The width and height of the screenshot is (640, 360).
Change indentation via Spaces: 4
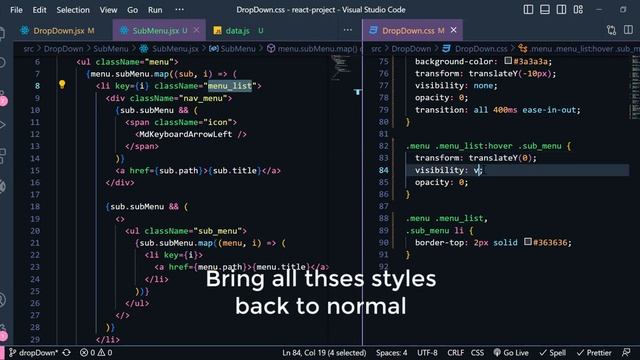click(x=391, y=353)
